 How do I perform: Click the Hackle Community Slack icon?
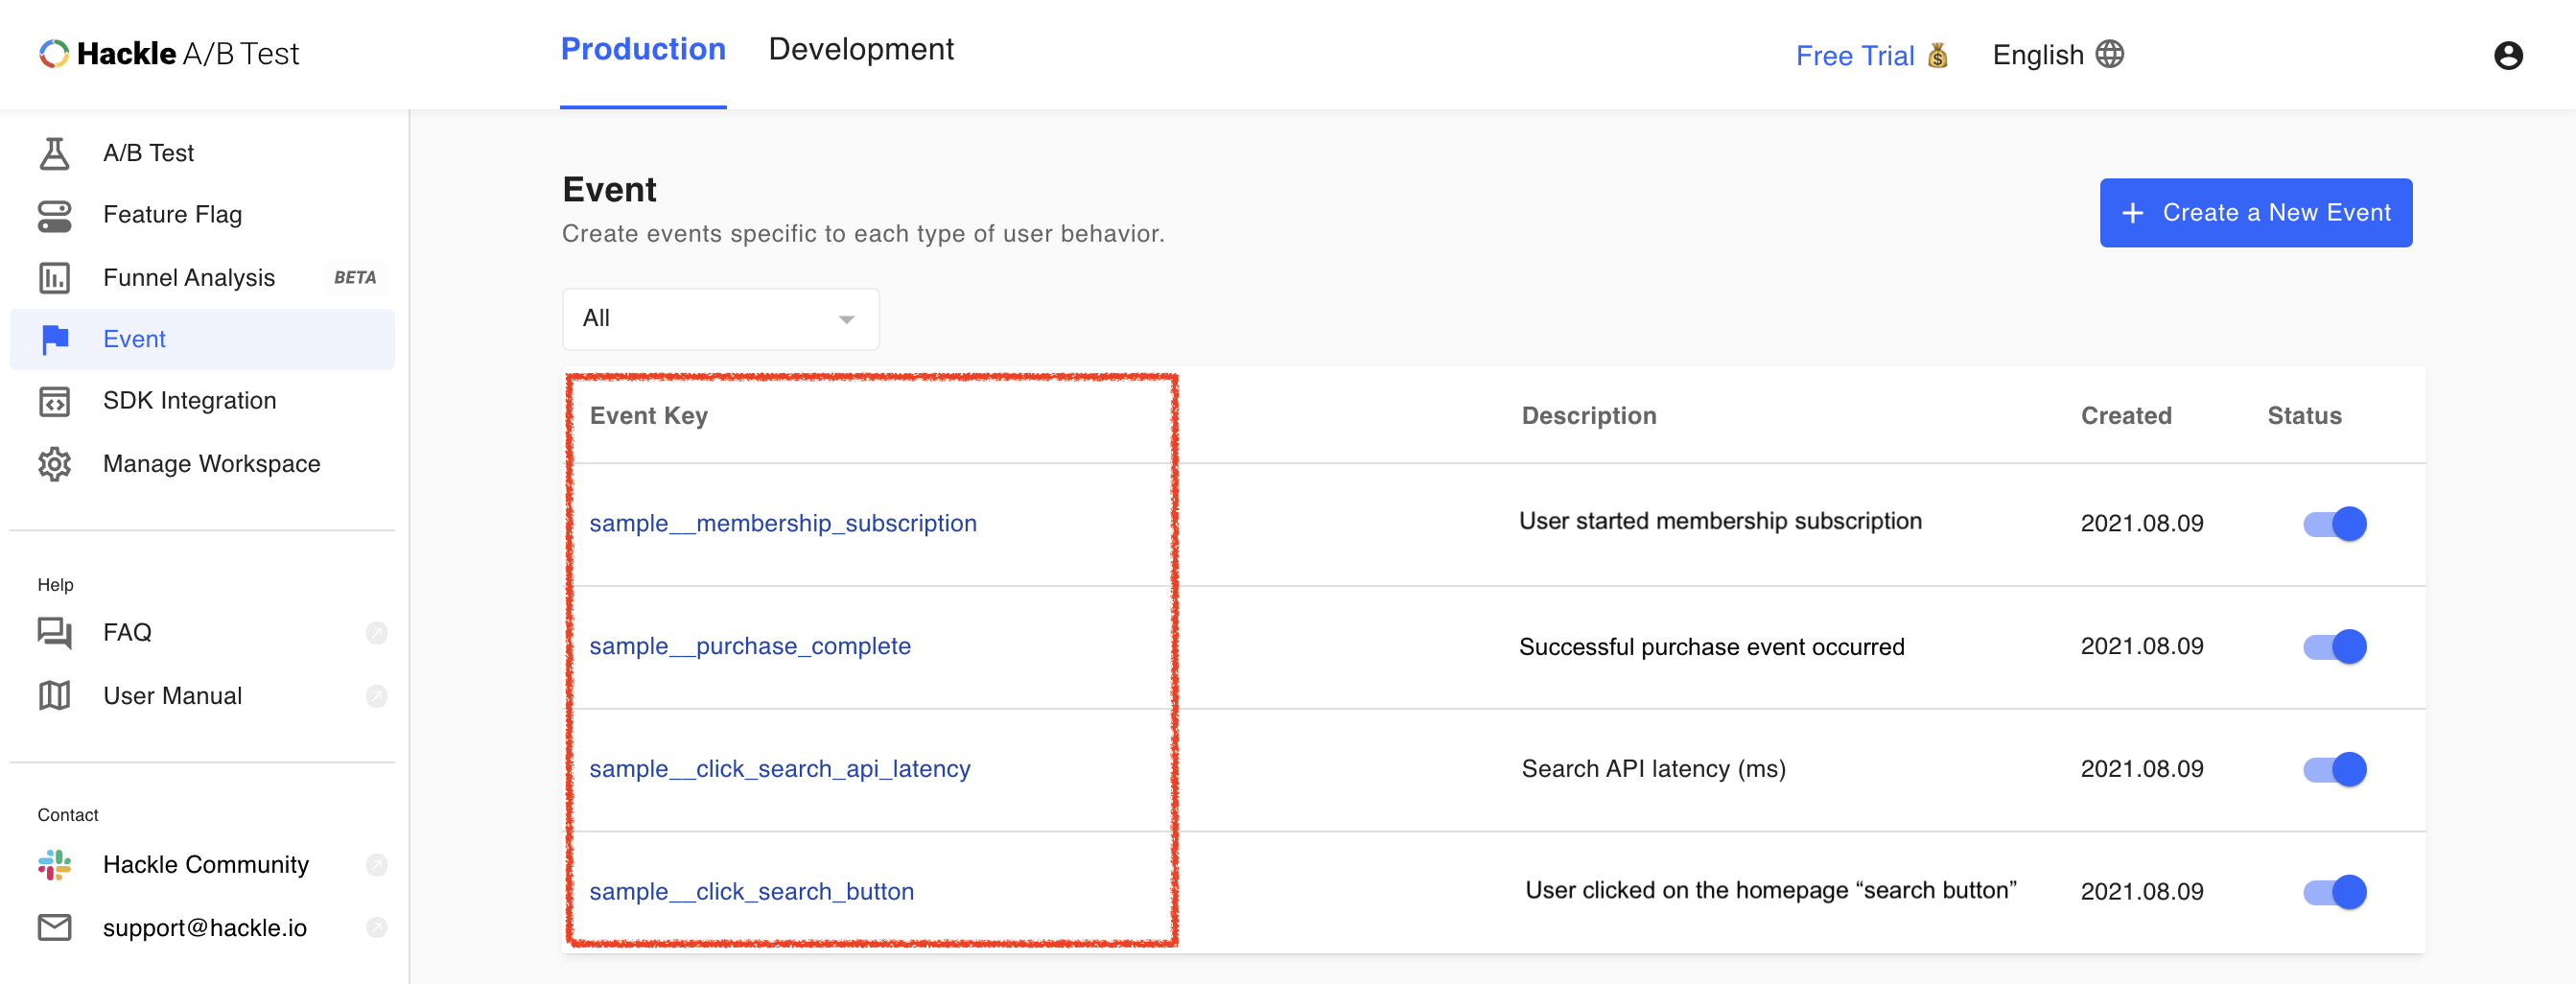(54, 865)
